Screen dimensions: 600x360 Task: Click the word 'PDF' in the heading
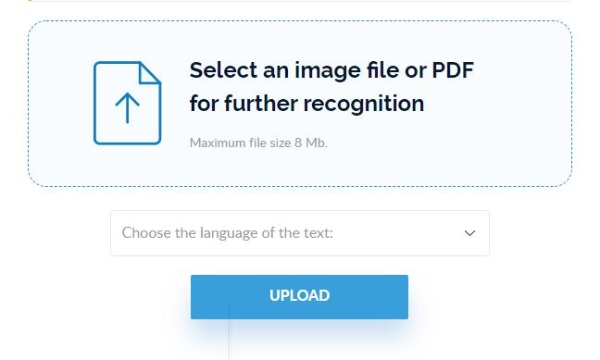tap(453, 70)
